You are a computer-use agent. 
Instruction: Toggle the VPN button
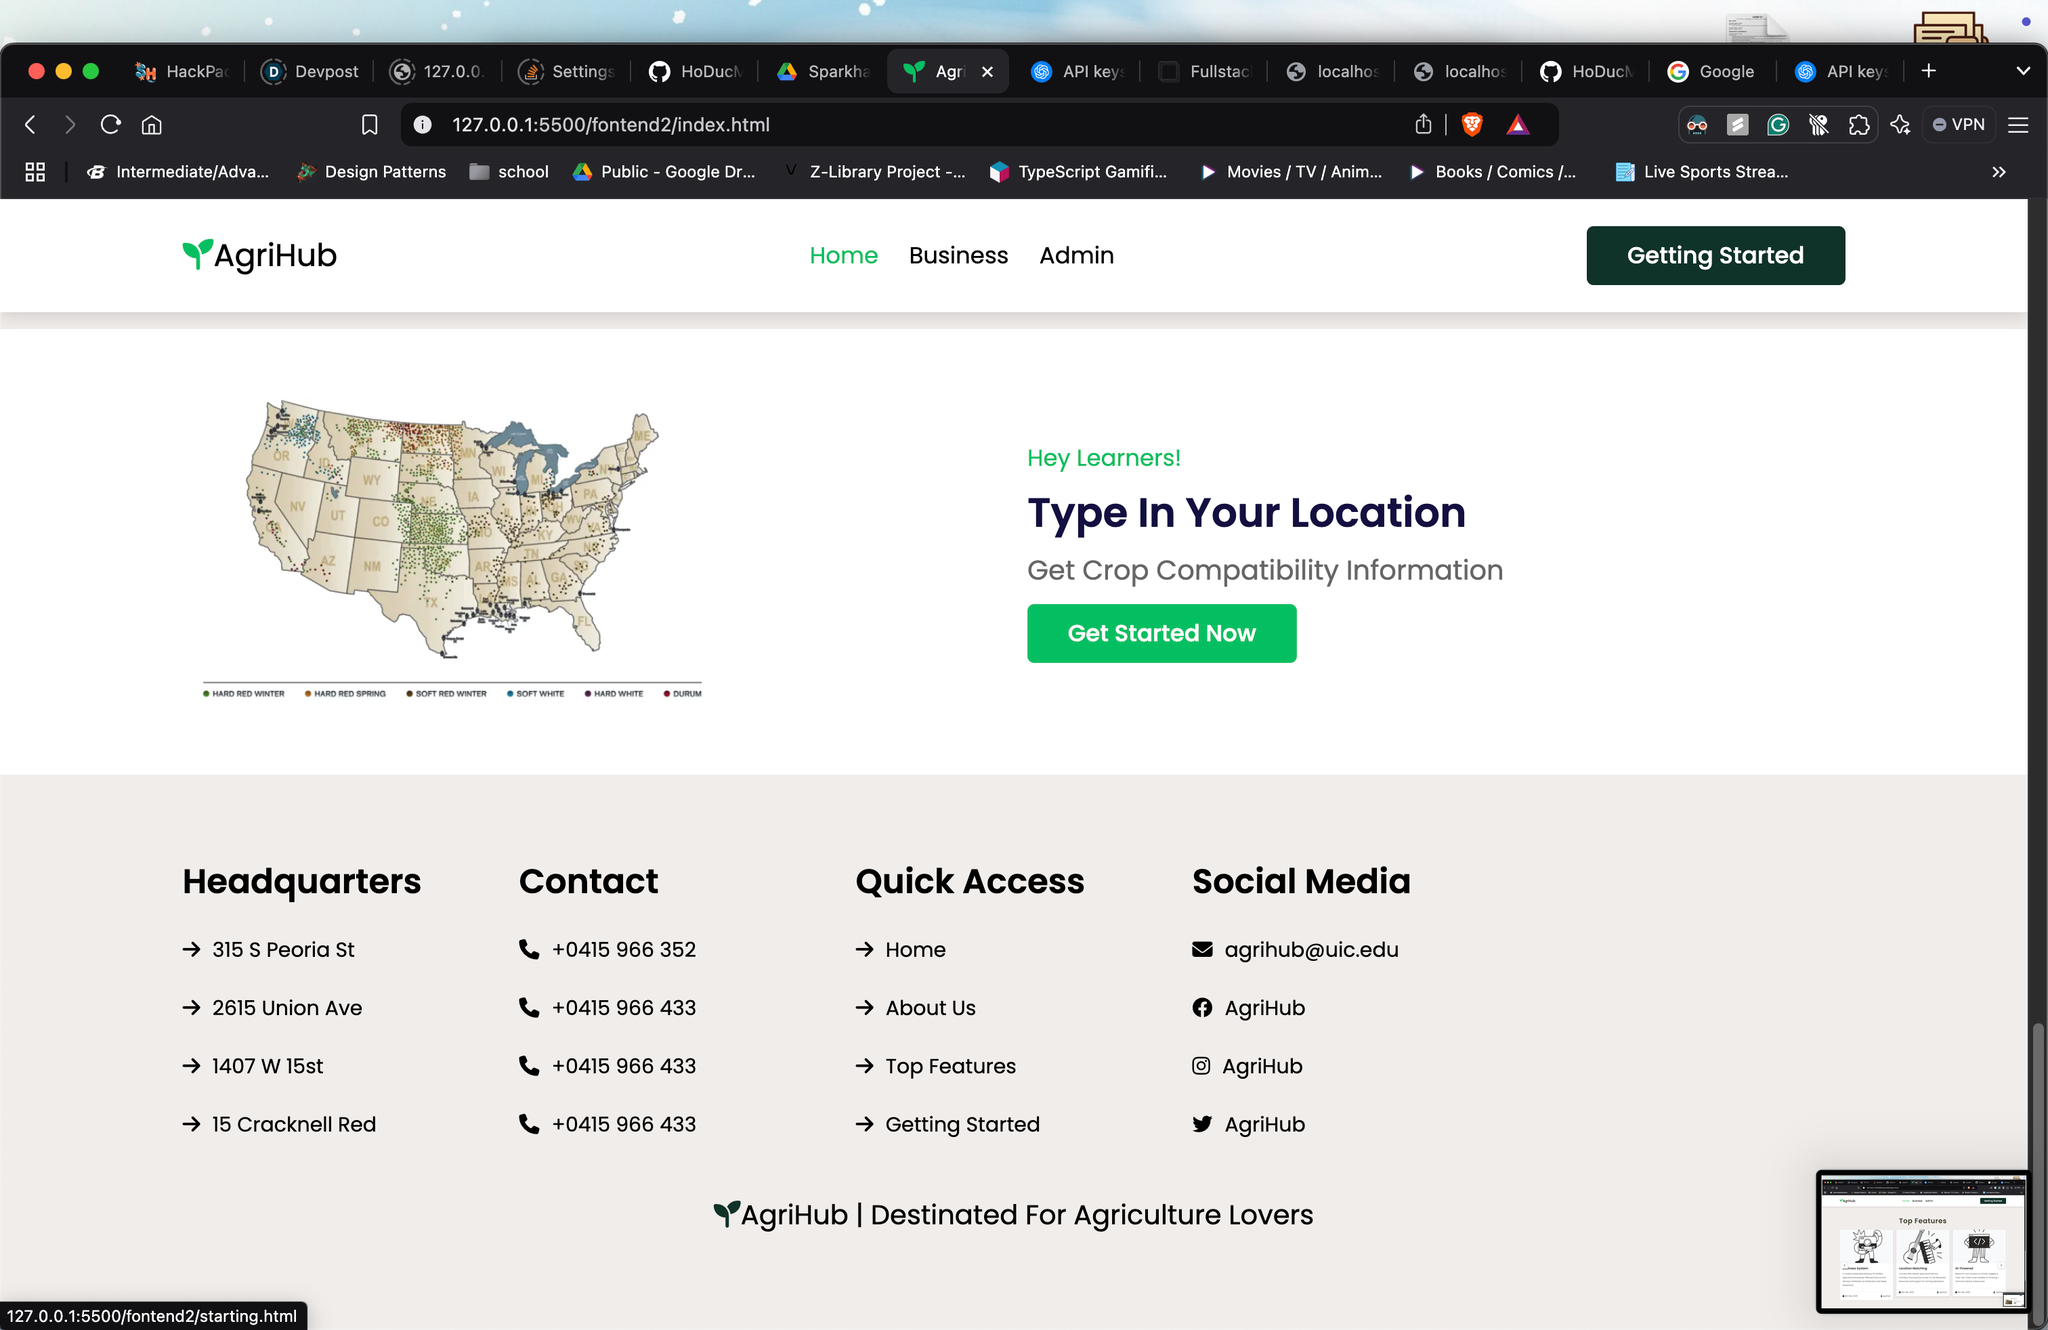[x=1959, y=125]
